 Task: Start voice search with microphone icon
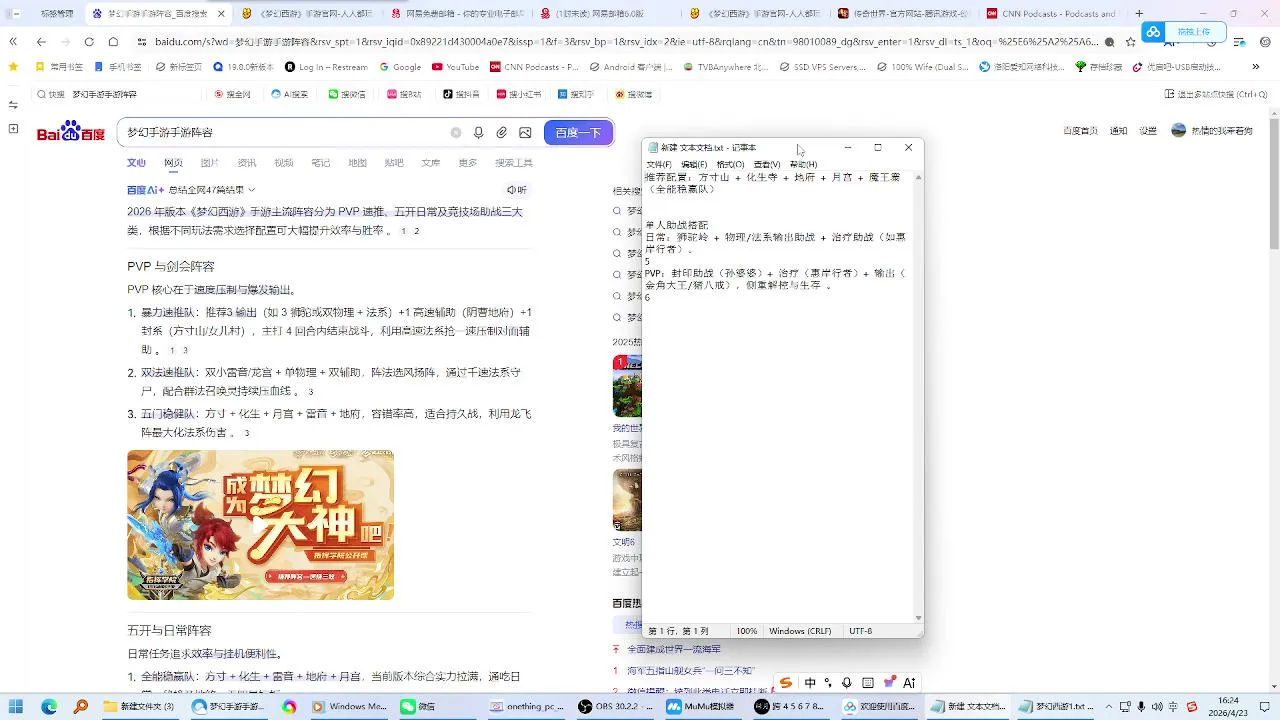point(479,132)
